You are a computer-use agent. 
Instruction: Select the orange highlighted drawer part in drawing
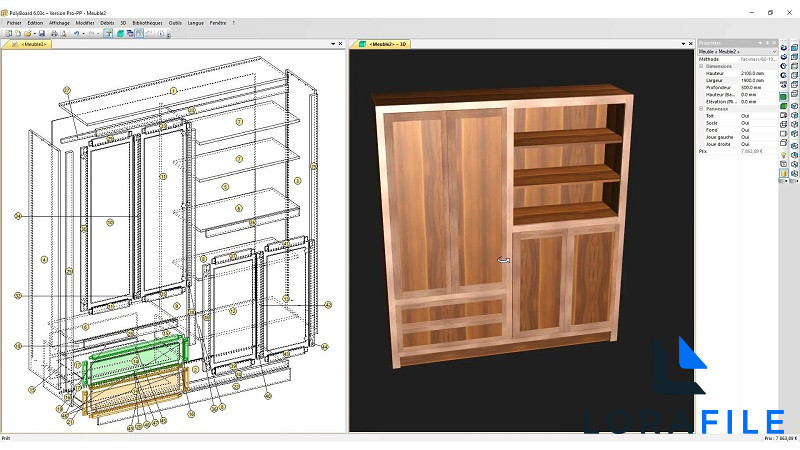tap(134, 392)
